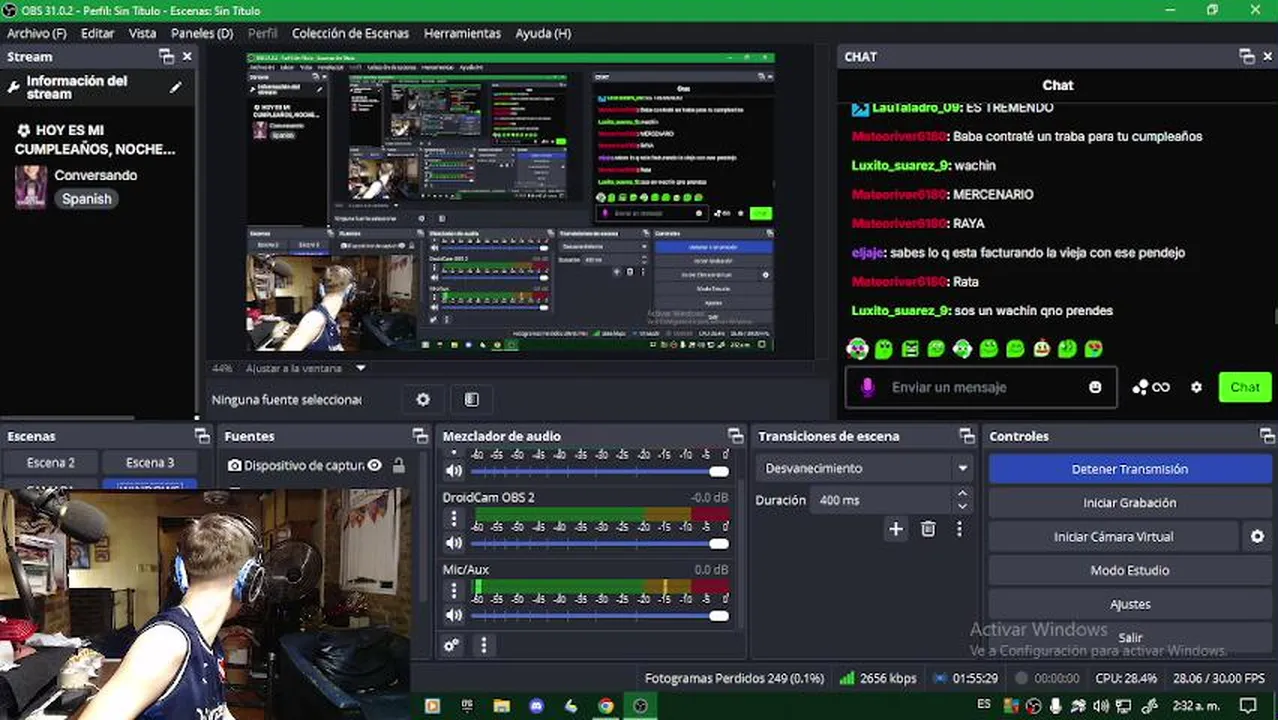Image resolution: width=1278 pixels, height=720 pixels.
Task: Click the Duración 400 ms field
Action: click(882, 500)
